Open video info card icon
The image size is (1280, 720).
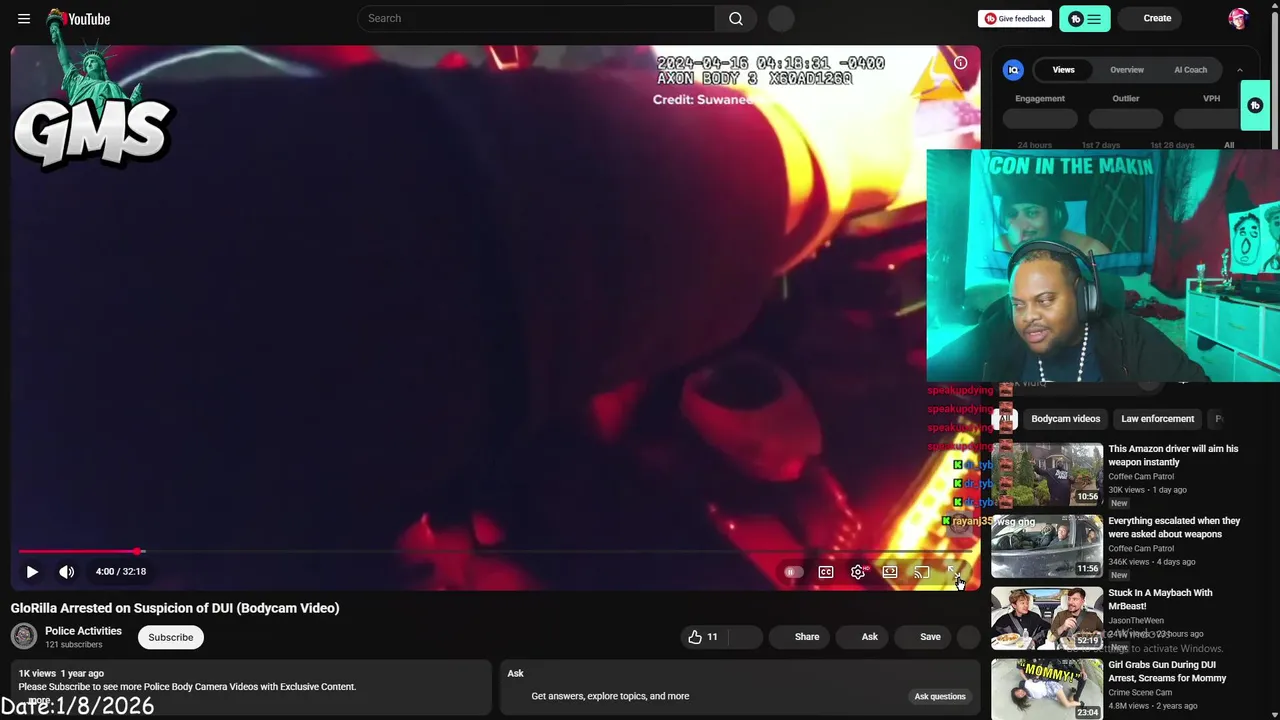pos(960,62)
